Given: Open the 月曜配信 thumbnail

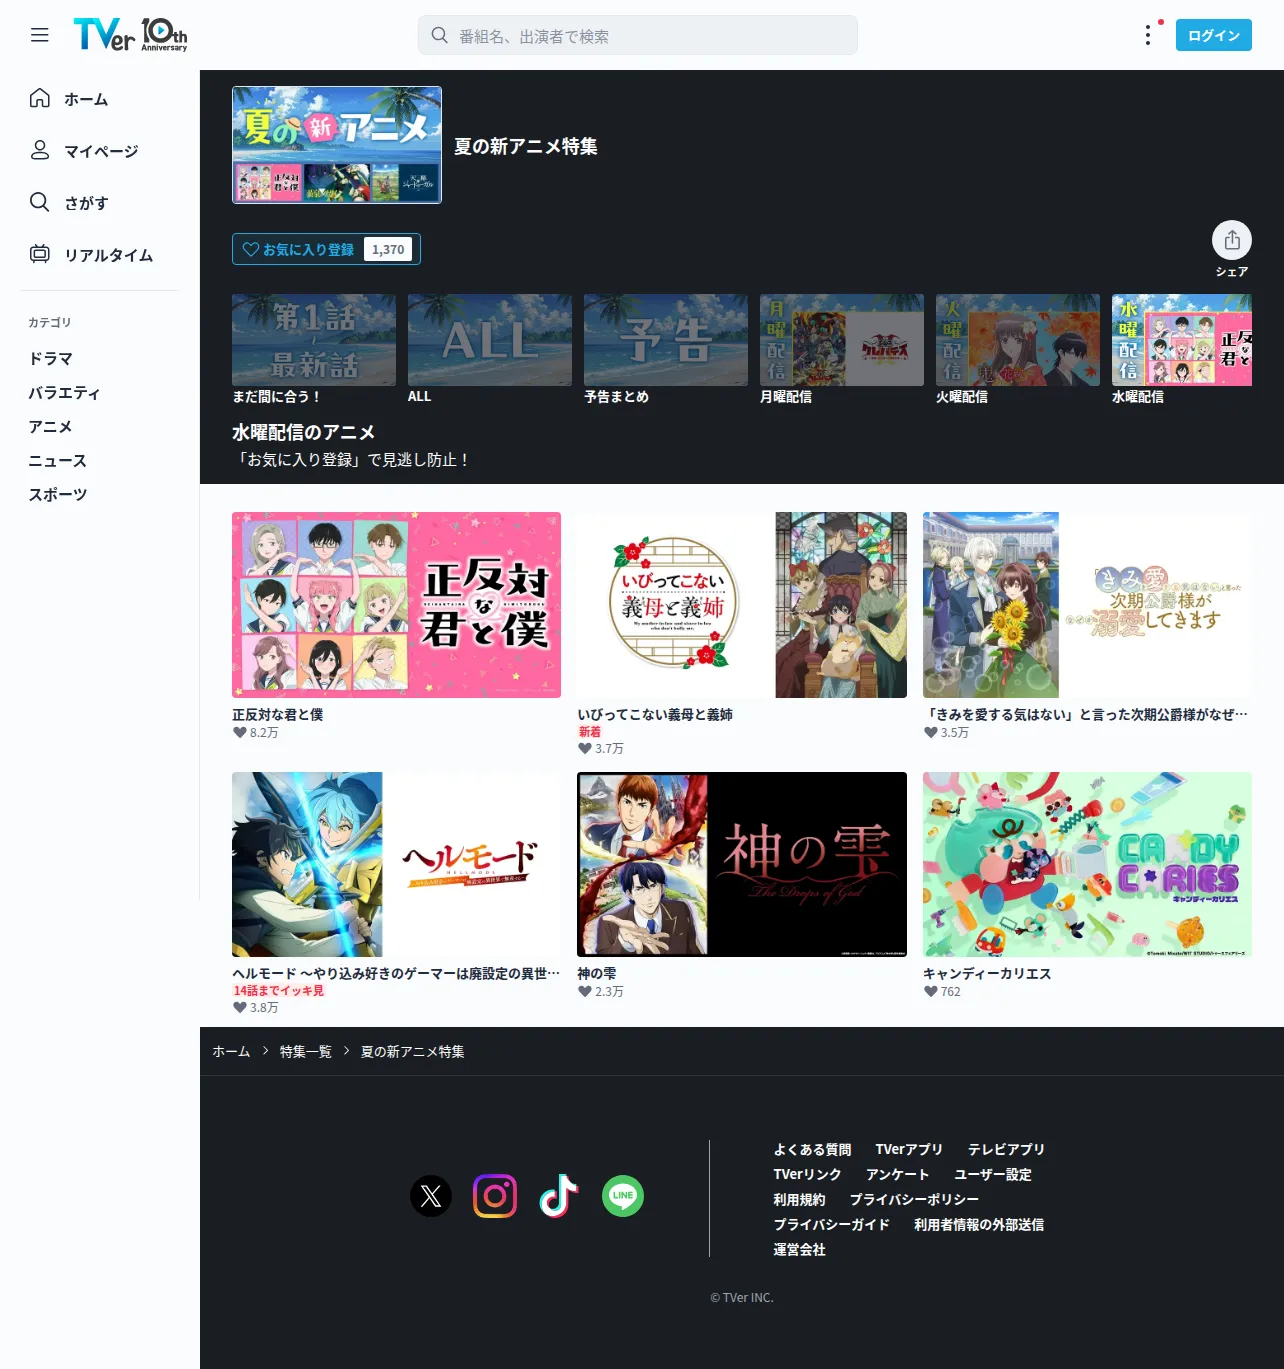Looking at the screenshot, I should (x=842, y=340).
